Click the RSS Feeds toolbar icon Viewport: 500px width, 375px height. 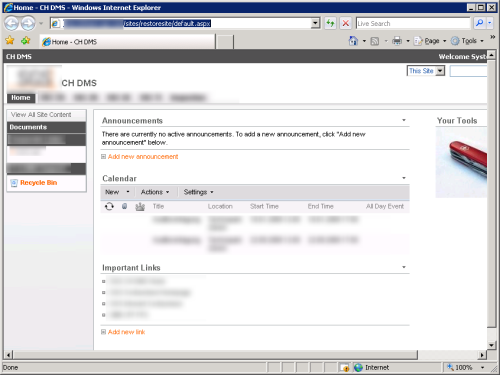click(375, 41)
